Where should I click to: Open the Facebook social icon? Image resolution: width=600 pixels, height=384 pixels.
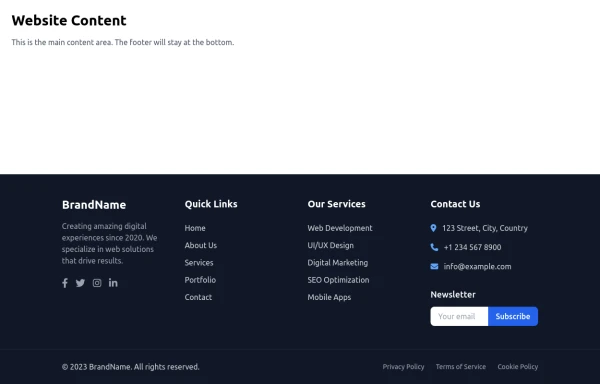click(x=65, y=283)
